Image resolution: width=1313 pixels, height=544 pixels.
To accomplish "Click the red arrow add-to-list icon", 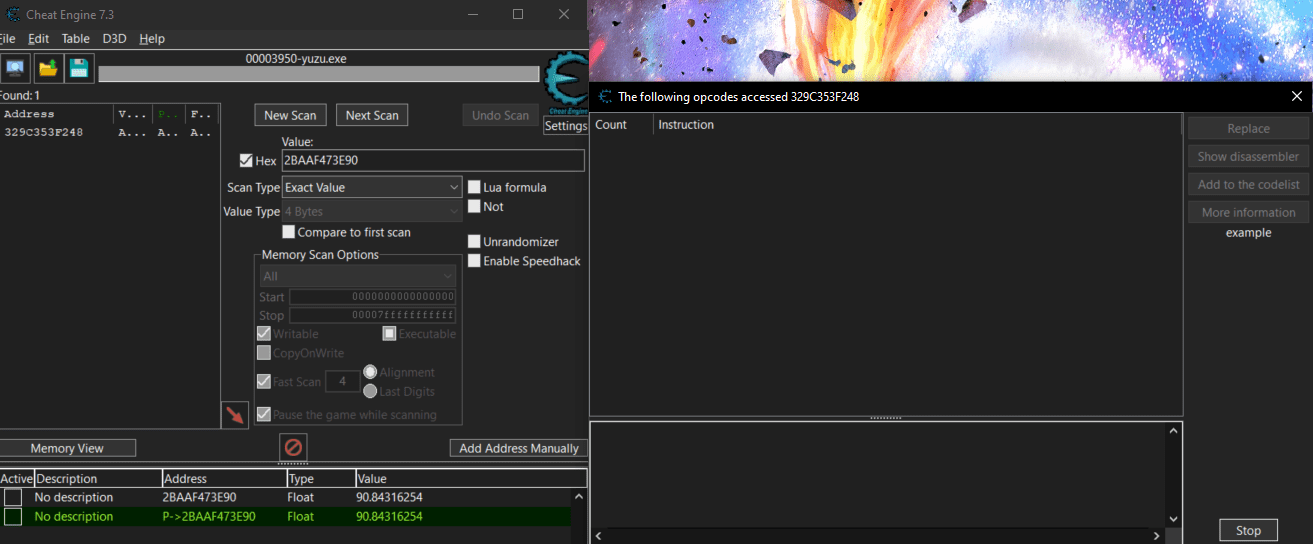I will pyautogui.click(x=235, y=415).
